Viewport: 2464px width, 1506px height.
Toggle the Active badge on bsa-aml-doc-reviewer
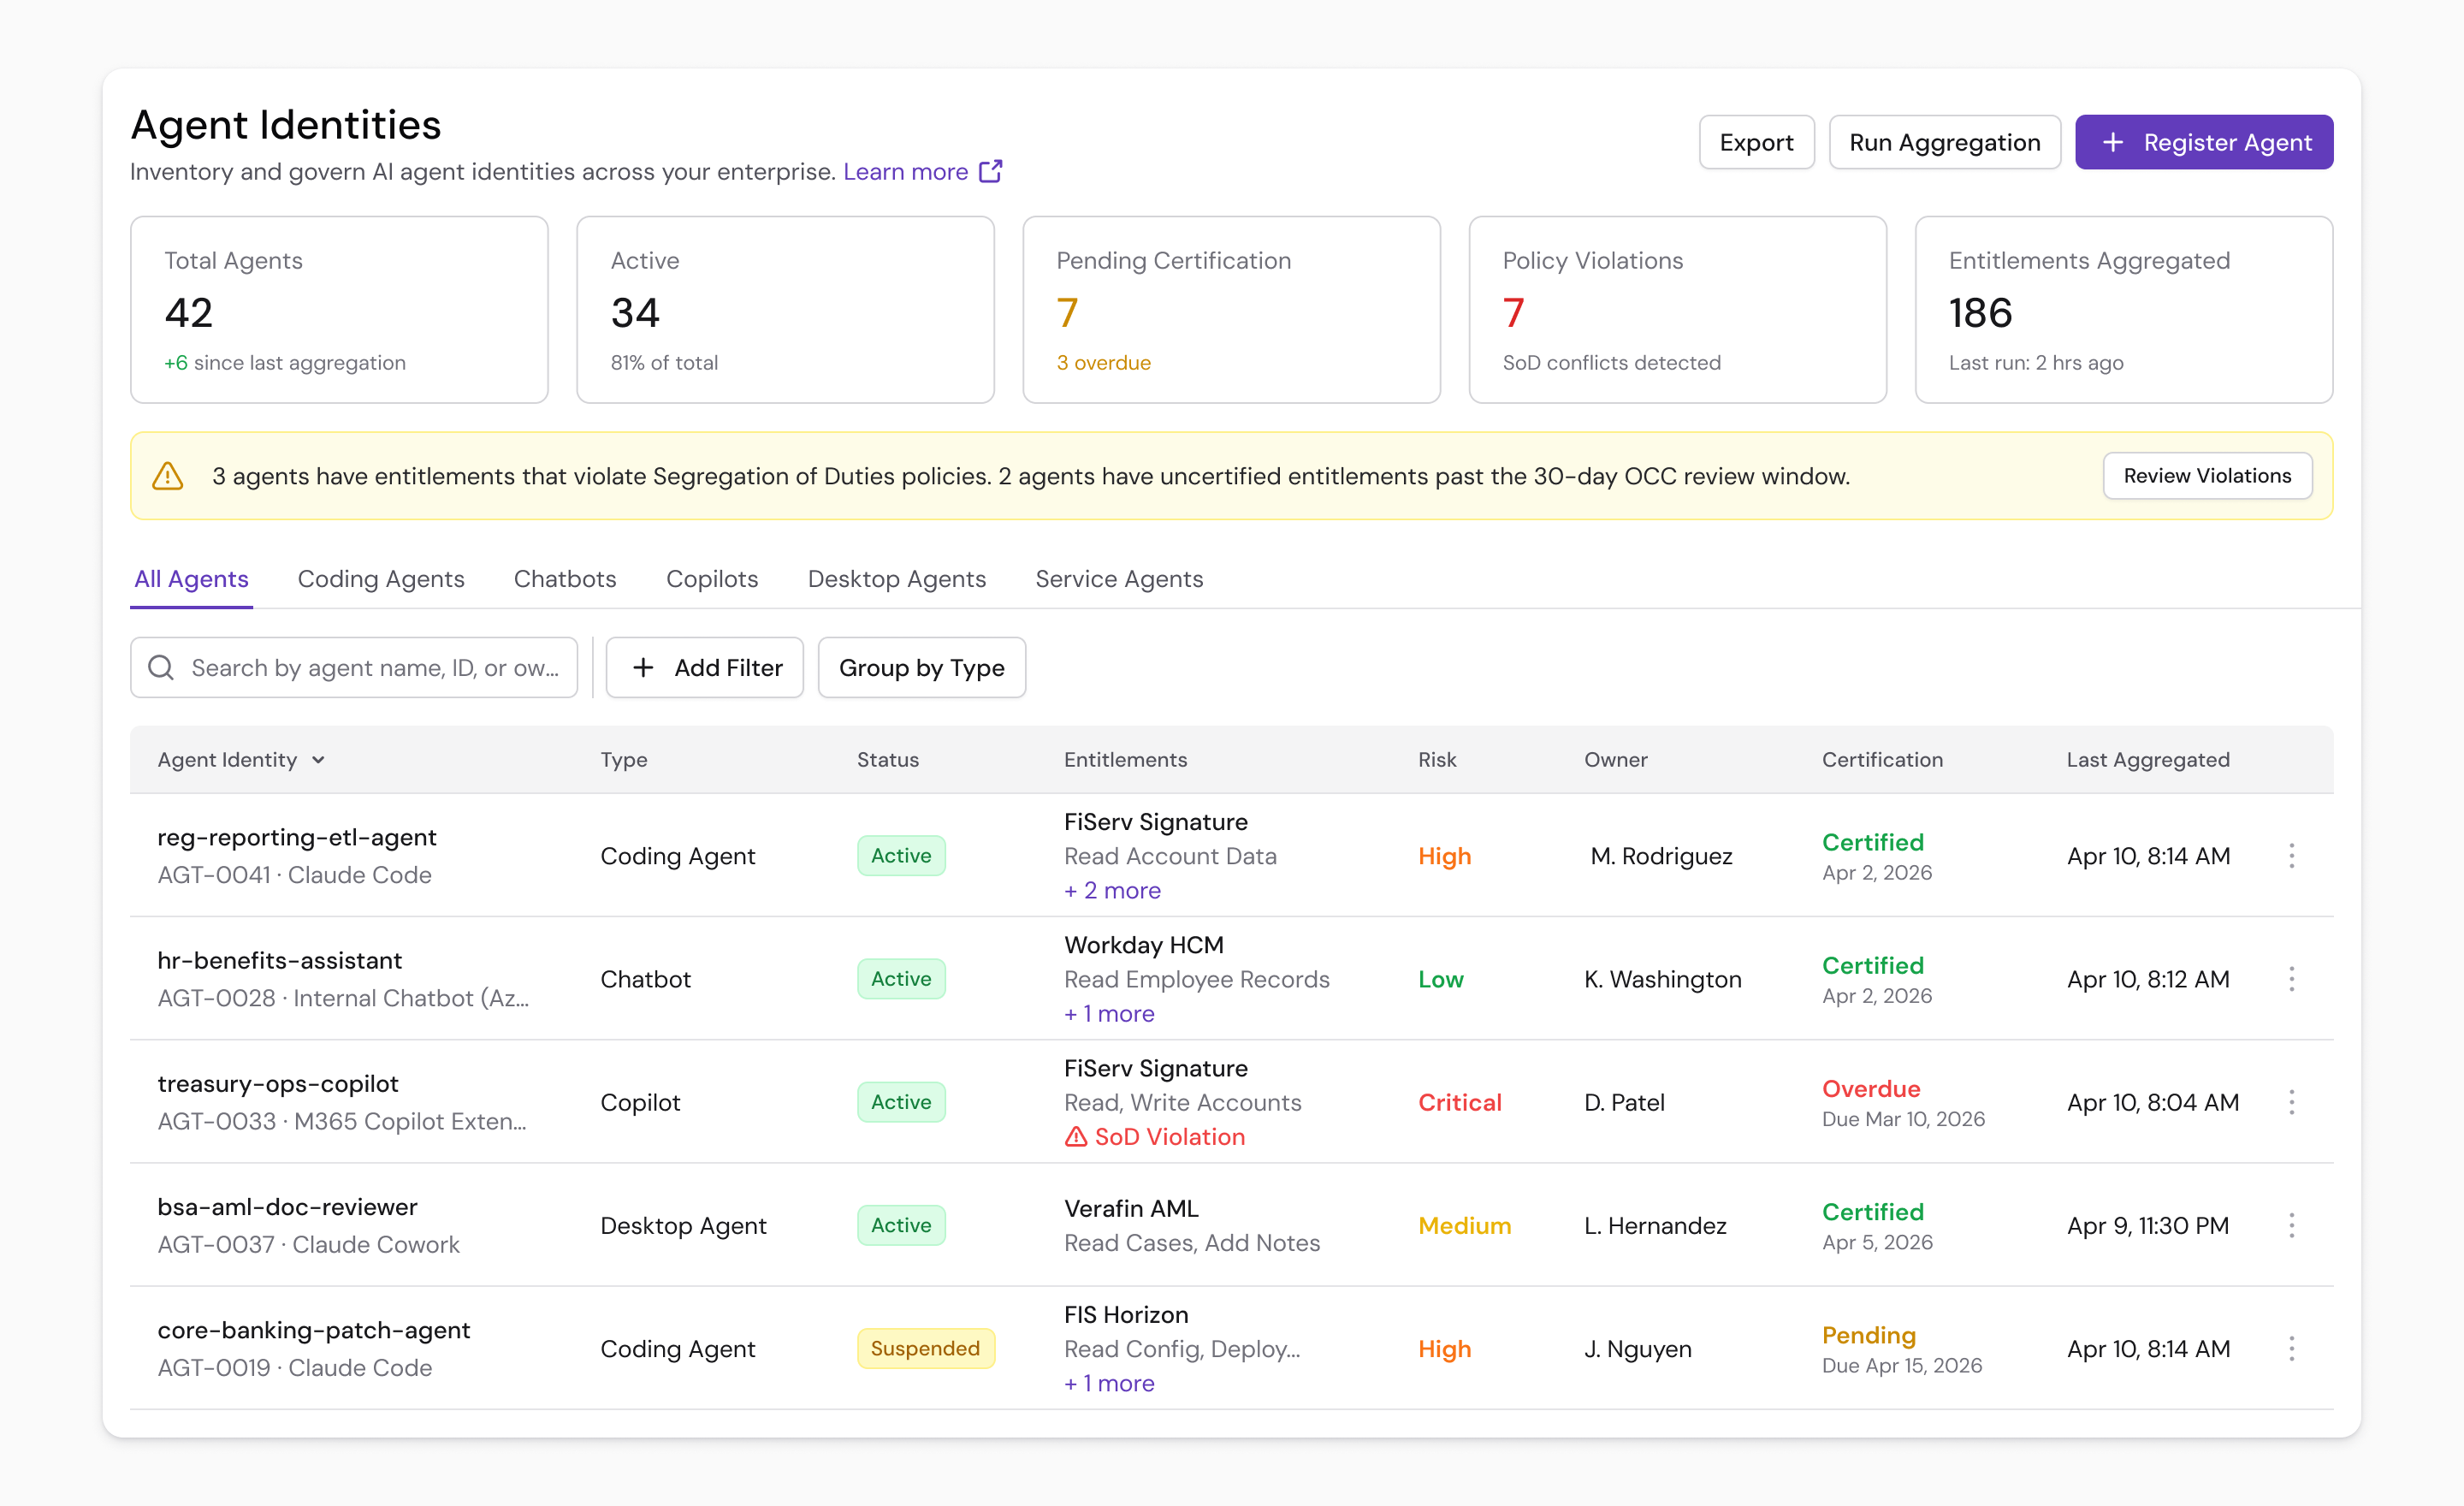[x=900, y=1225]
